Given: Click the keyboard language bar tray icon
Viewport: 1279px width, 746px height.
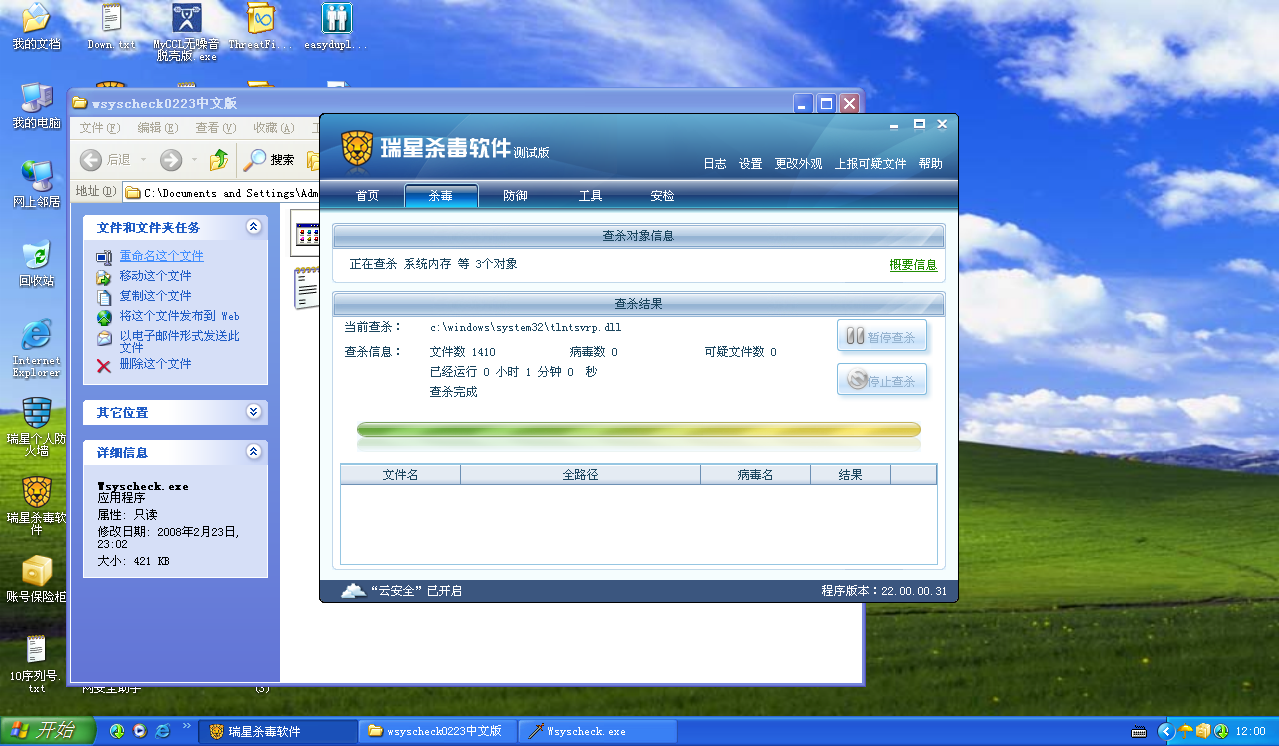Looking at the screenshot, I should (1139, 731).
